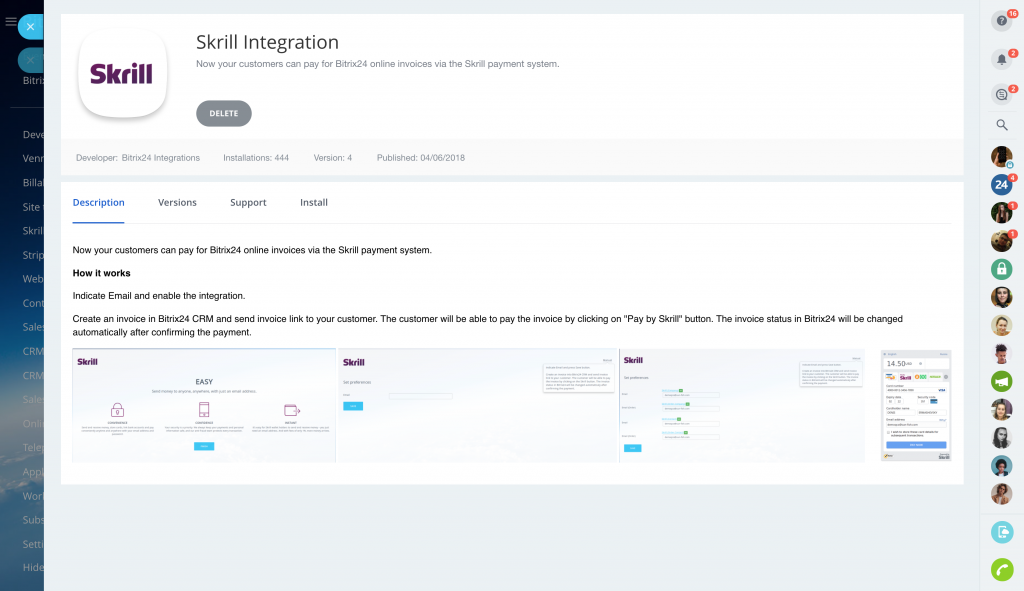
Task: Open the notifications bell icon
Action: pyautogui.click(x=1001, y=59)
